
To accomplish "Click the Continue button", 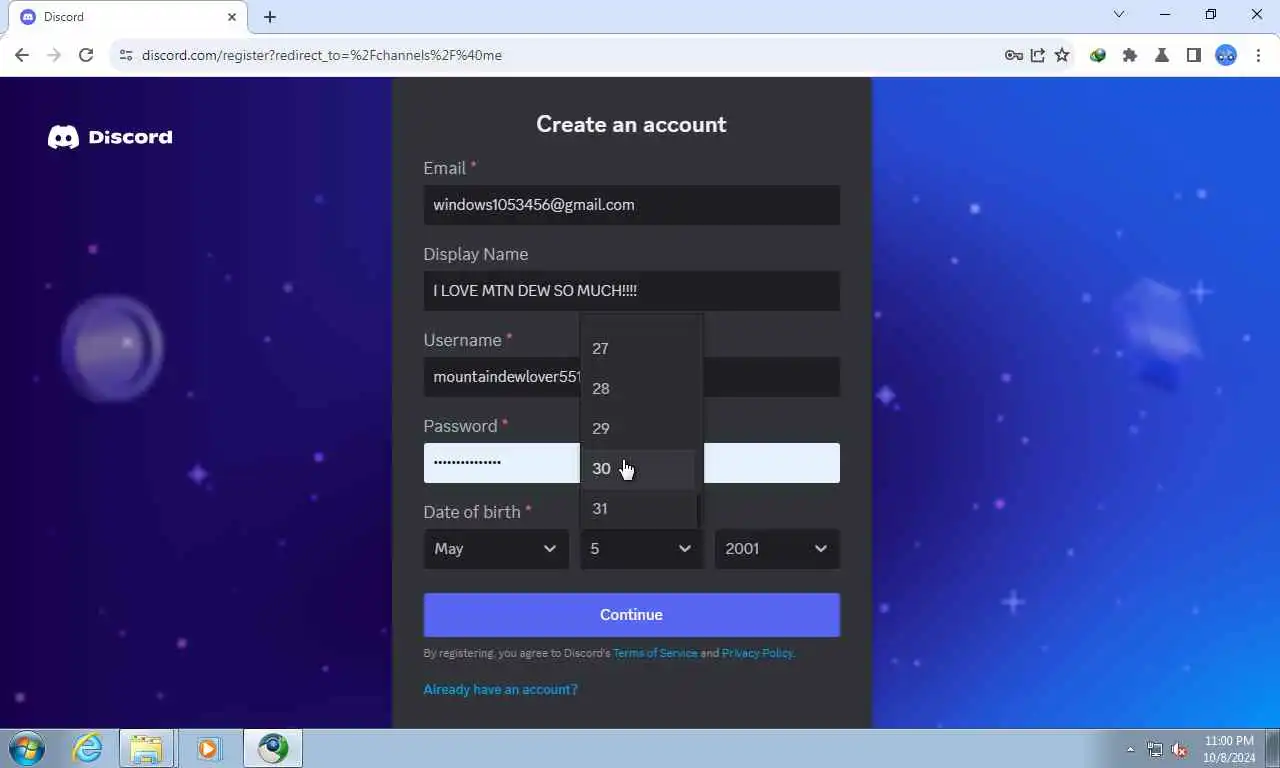I will (631, 615).
